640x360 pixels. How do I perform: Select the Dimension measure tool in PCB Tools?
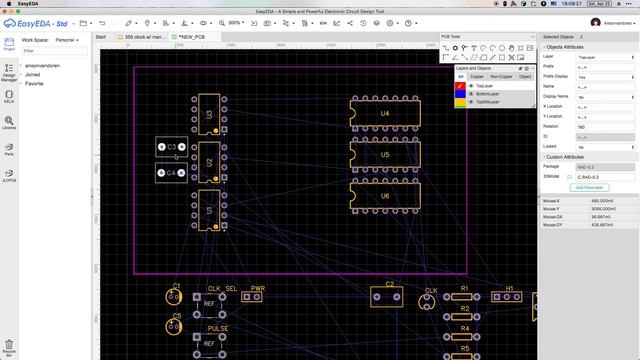pos(493,58)
